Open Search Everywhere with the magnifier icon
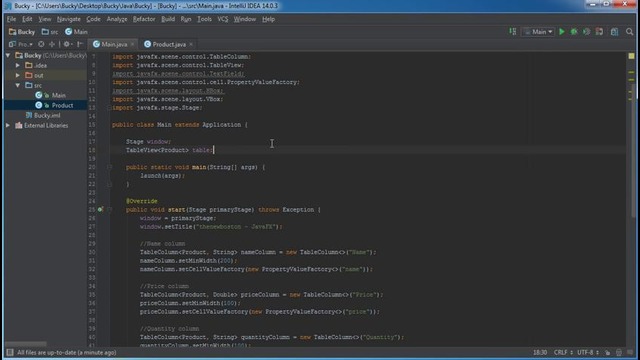 point(629,31)
